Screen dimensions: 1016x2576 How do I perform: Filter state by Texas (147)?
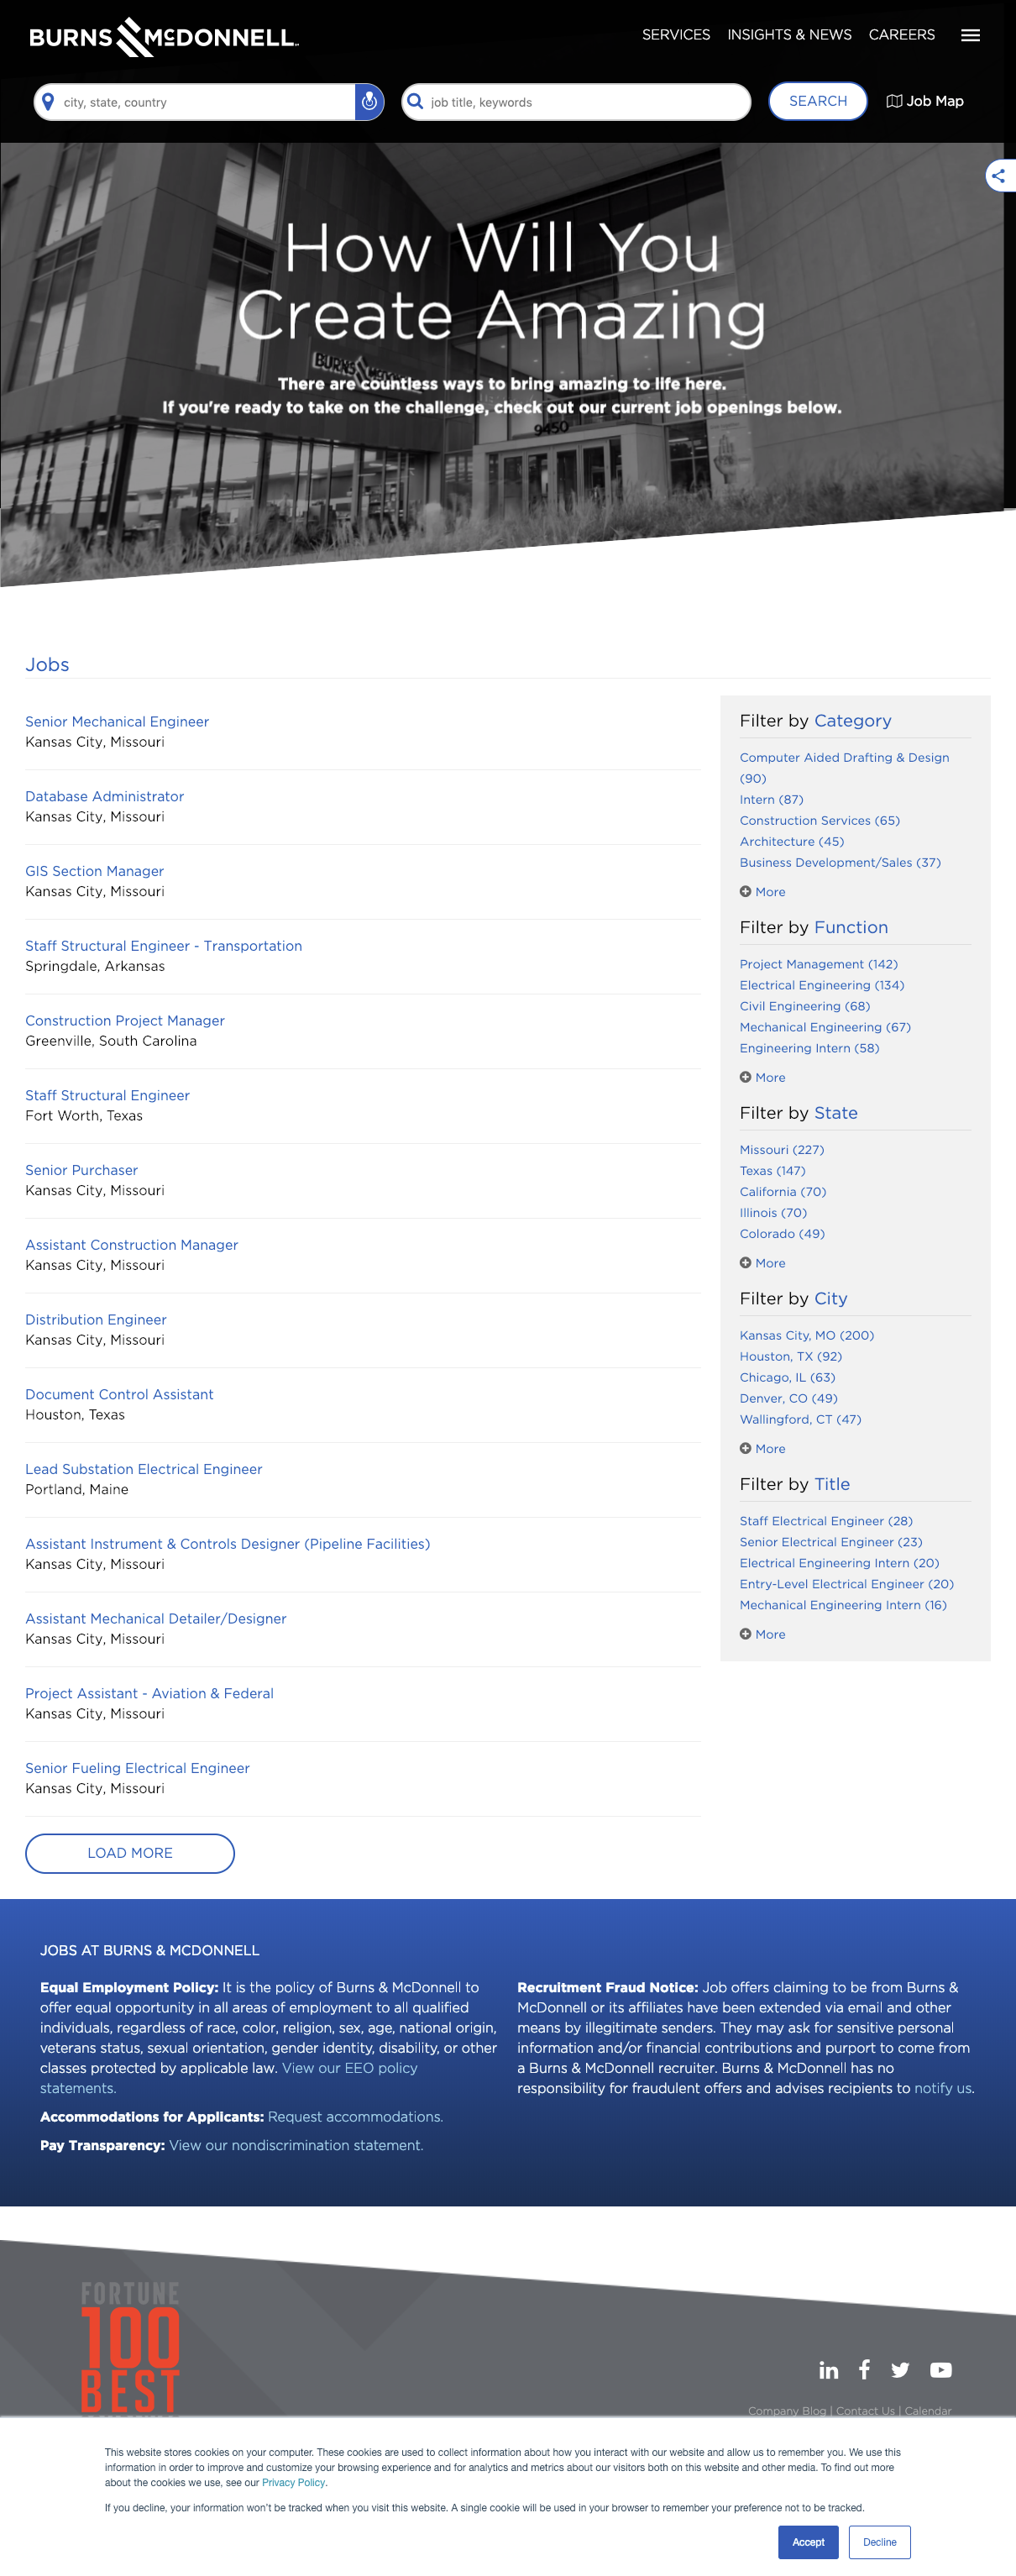(x=773, y=1172)
